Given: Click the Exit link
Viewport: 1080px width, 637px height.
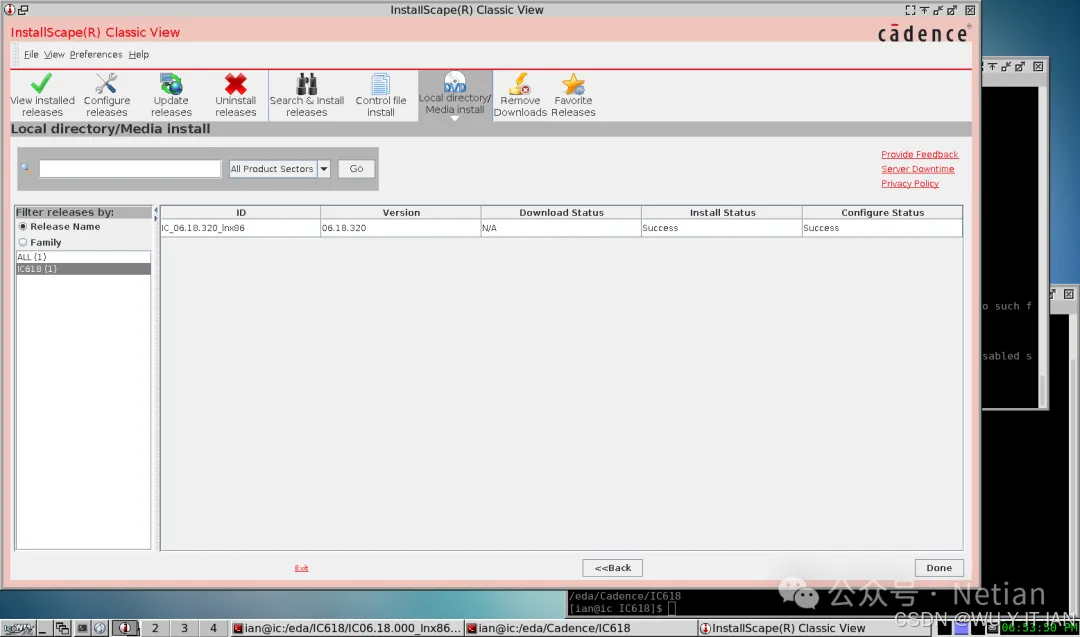Looking at the screenshot, I should click(301, 568).
